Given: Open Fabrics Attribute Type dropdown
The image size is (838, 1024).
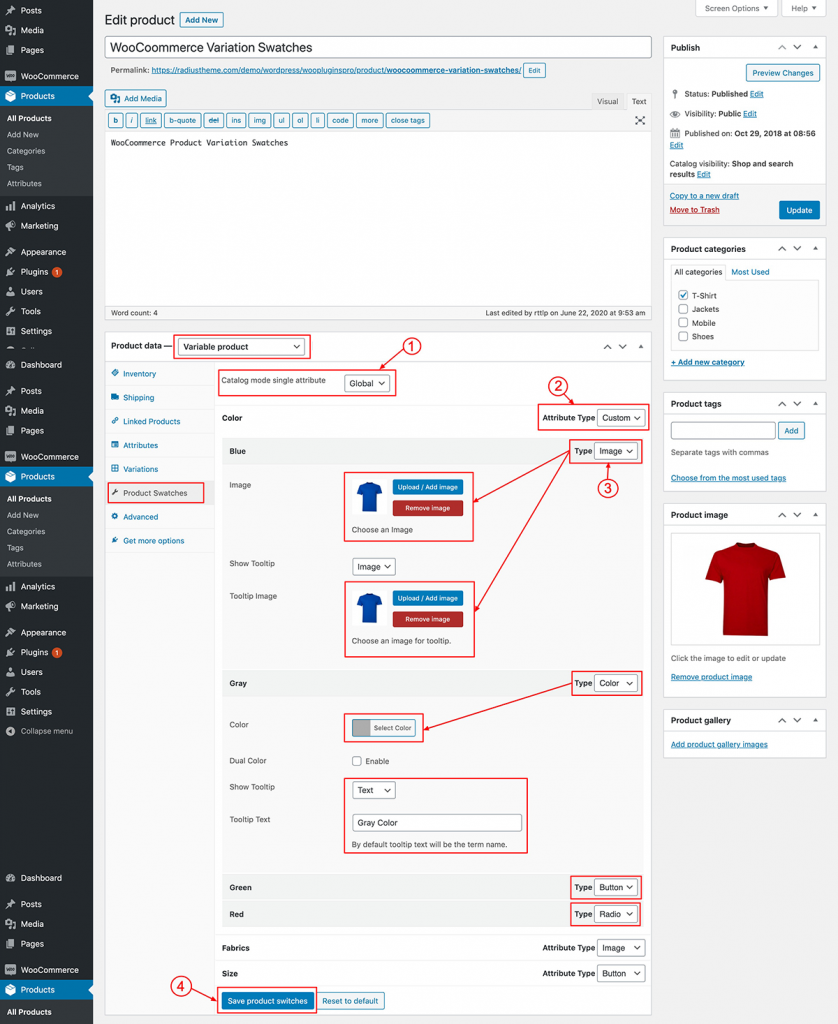Looking at the screenshot, I should pos(621,948).
